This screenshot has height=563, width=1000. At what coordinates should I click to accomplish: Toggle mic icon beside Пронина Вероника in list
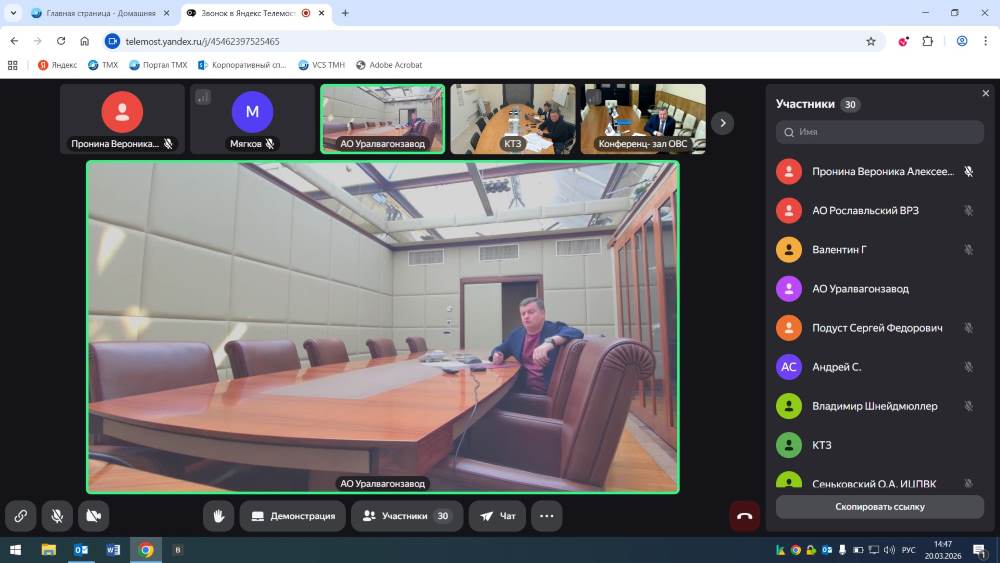pyautogui.click(x=968, y=172)
